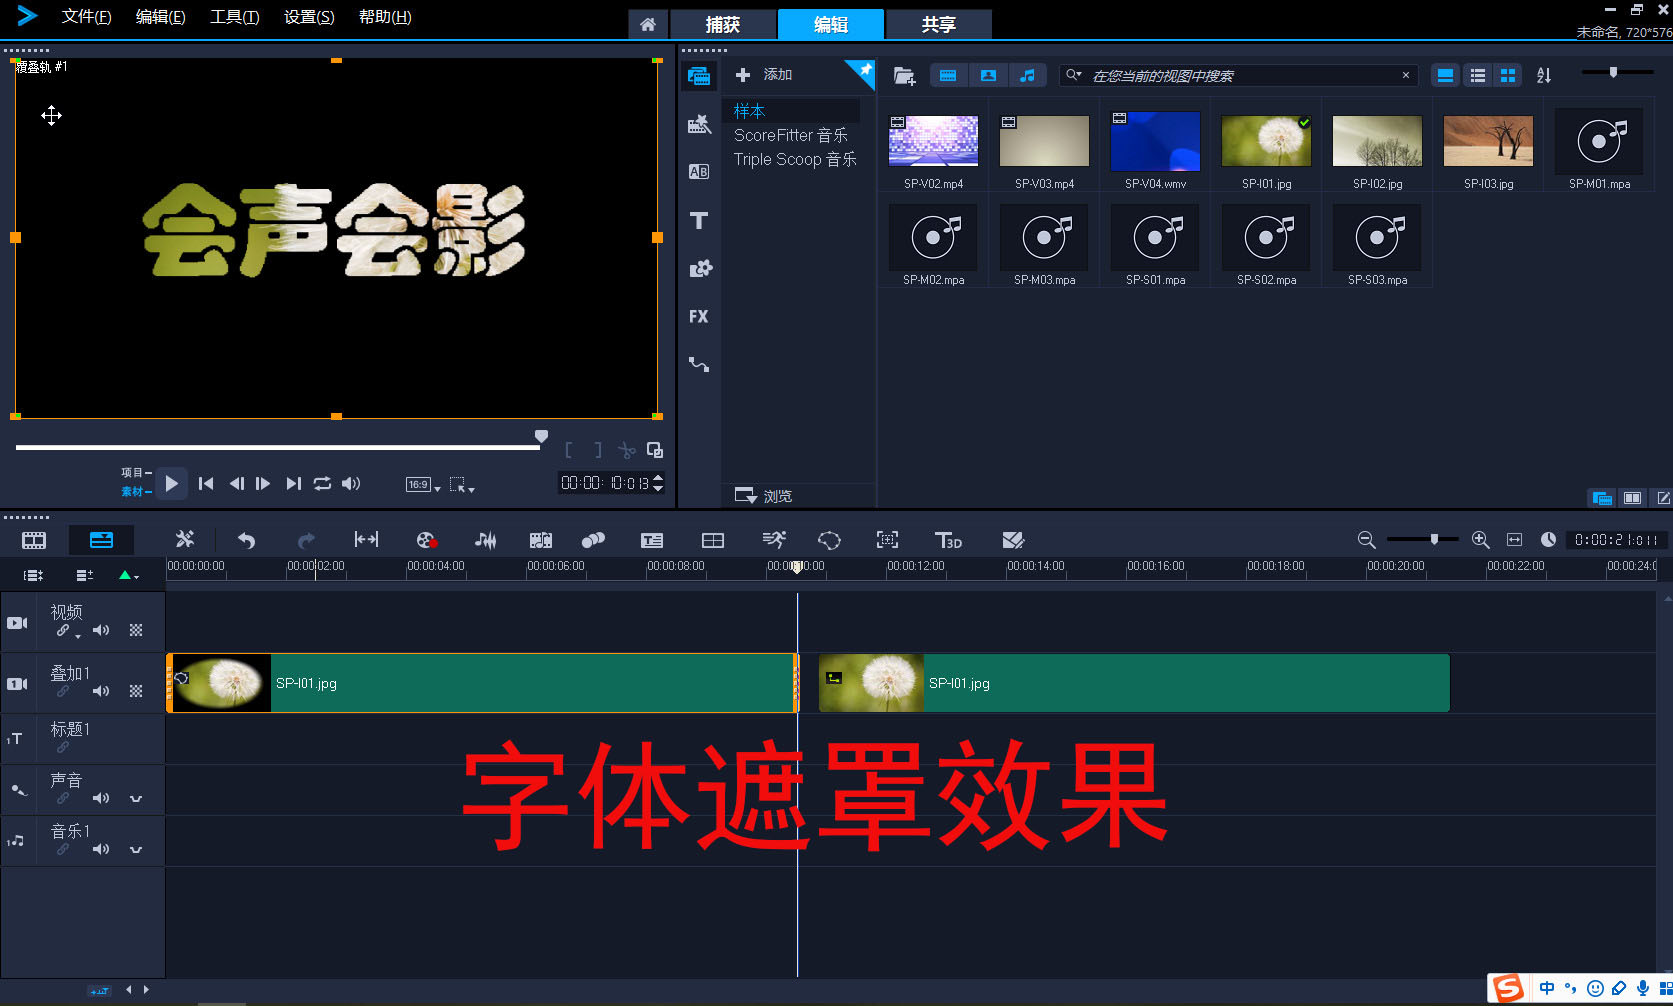Open the Time Remapping tool

tap(774, 540)
